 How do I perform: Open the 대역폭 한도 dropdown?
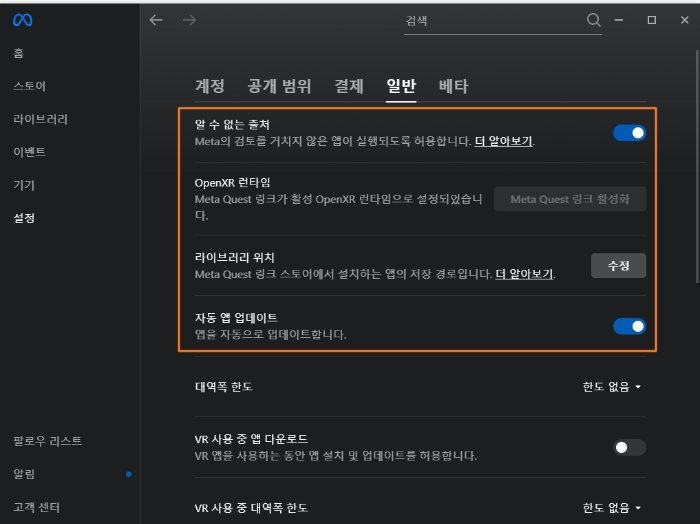tap(612, 387)
